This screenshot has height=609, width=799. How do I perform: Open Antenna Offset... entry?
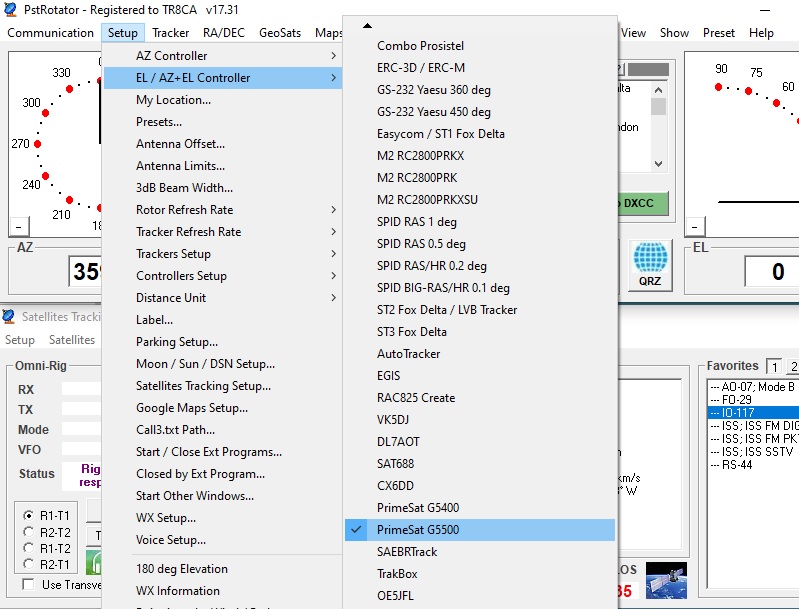(x=222, y=144)
